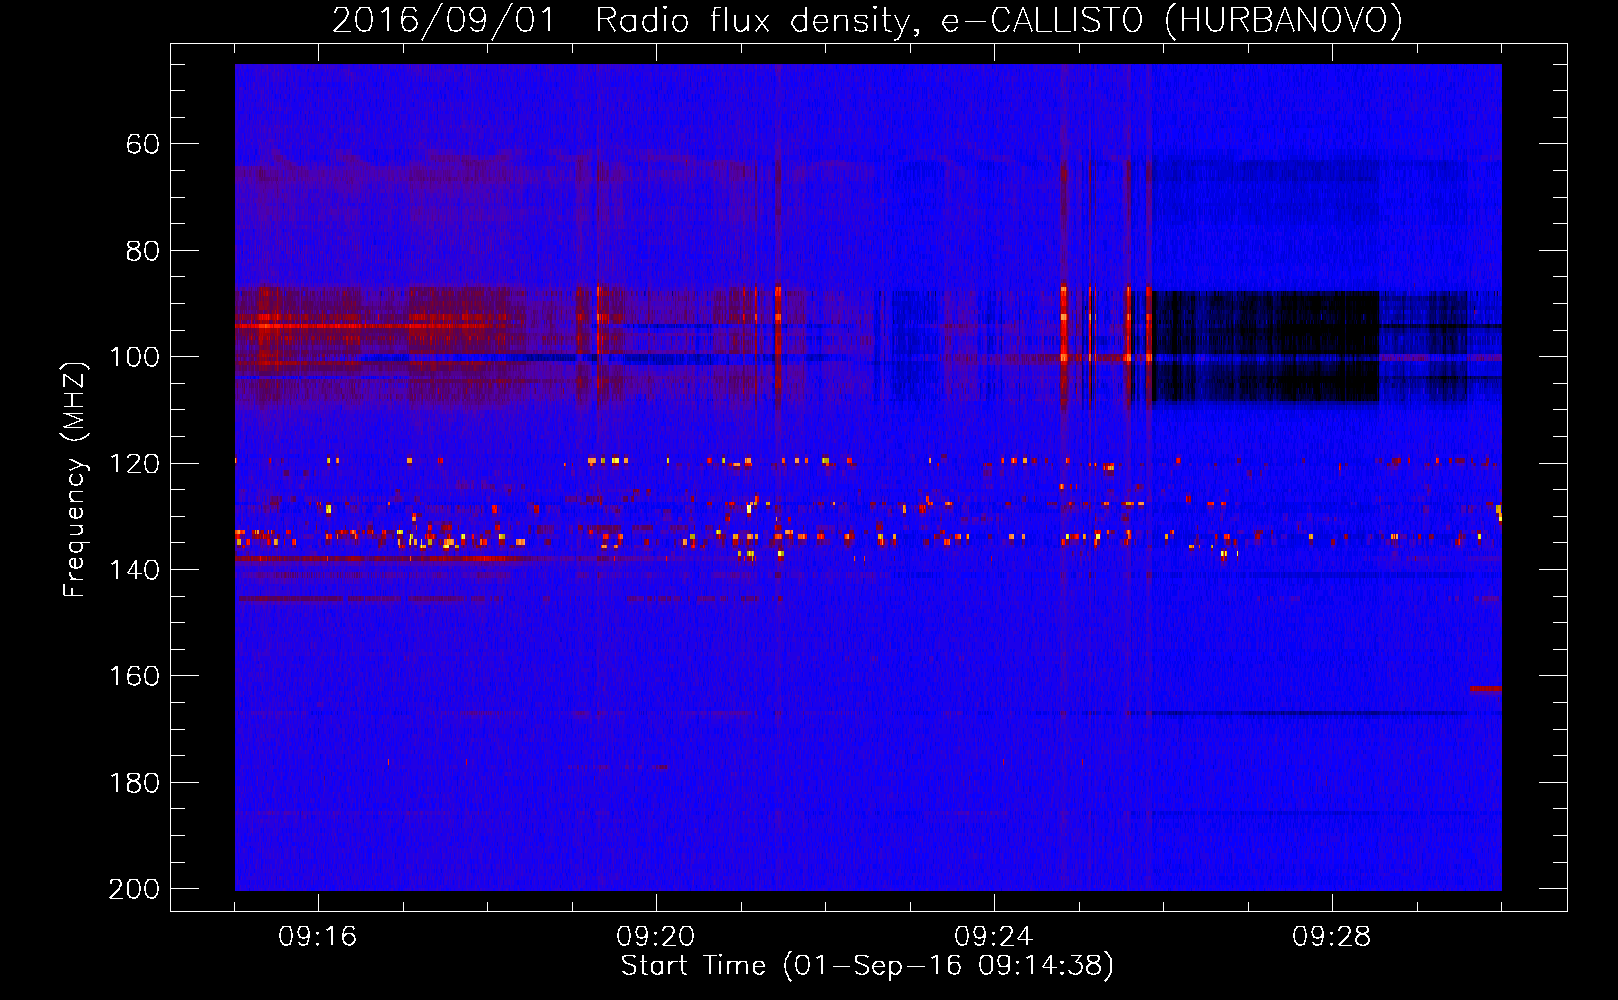Click the 60 frequency tick label
The image size is (1618, 1000).
tap(143, 145)
